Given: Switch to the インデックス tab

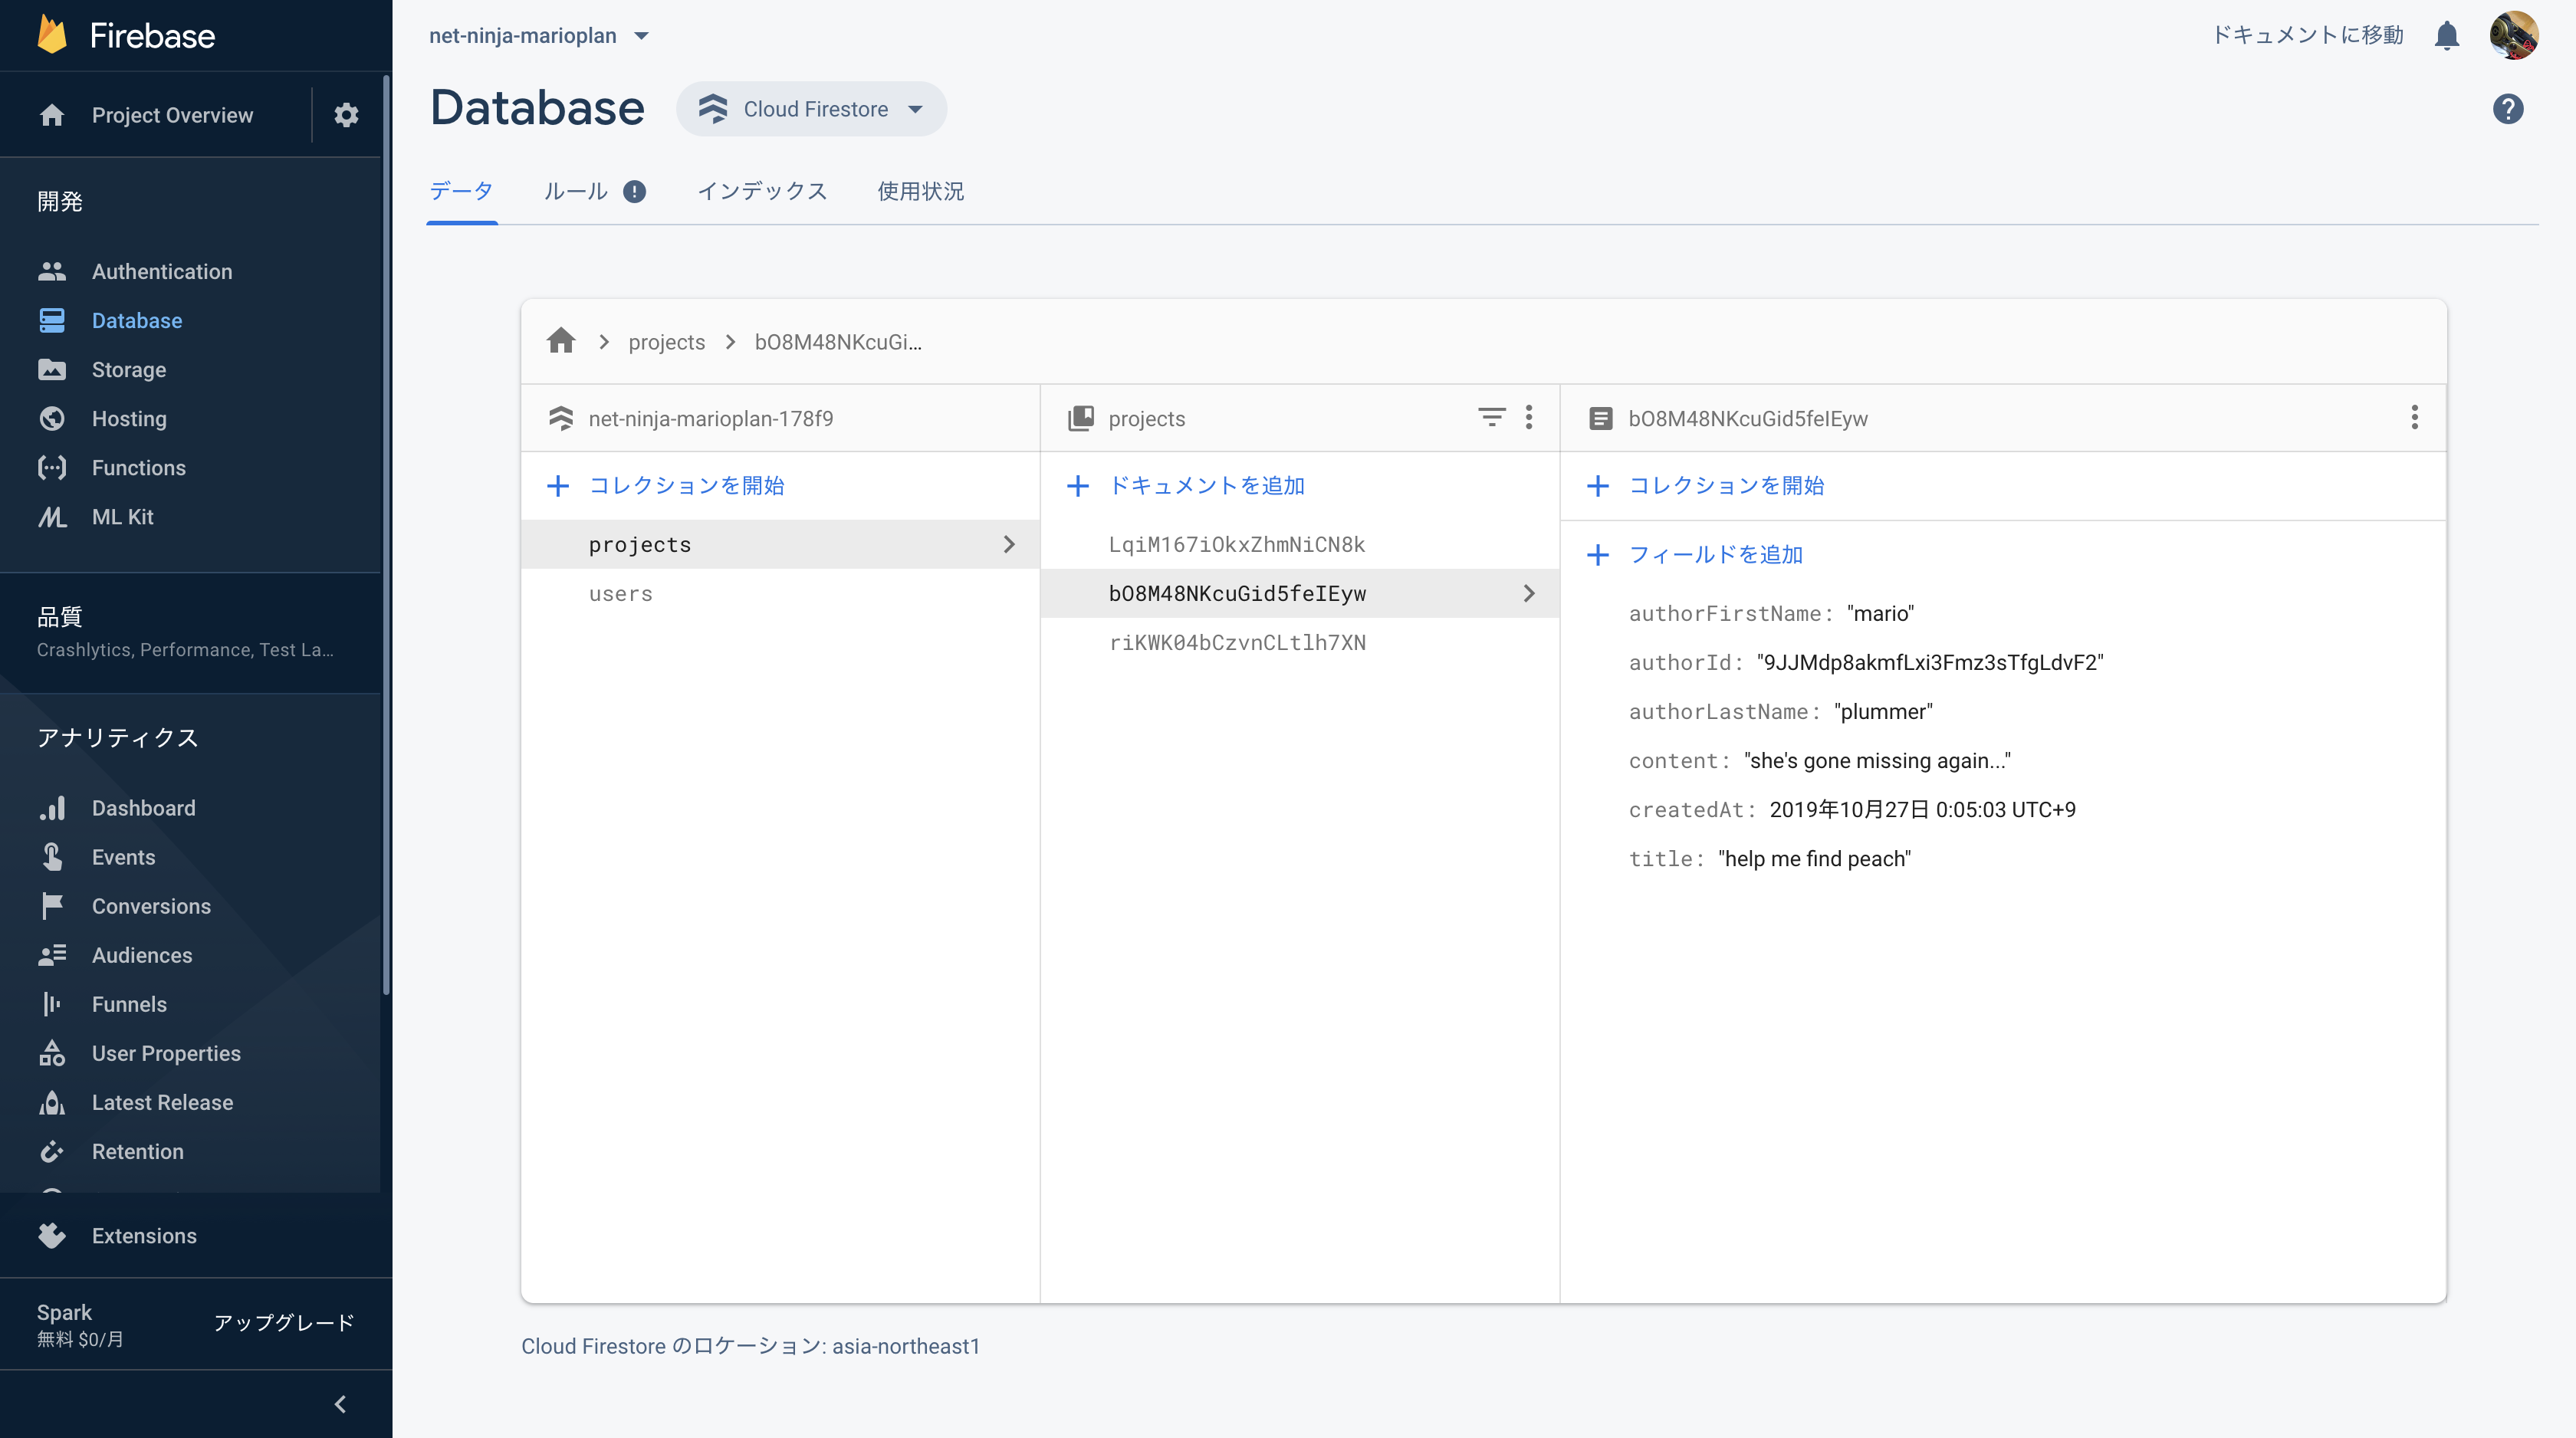Looking at the screenshot, I should point(762,191).
